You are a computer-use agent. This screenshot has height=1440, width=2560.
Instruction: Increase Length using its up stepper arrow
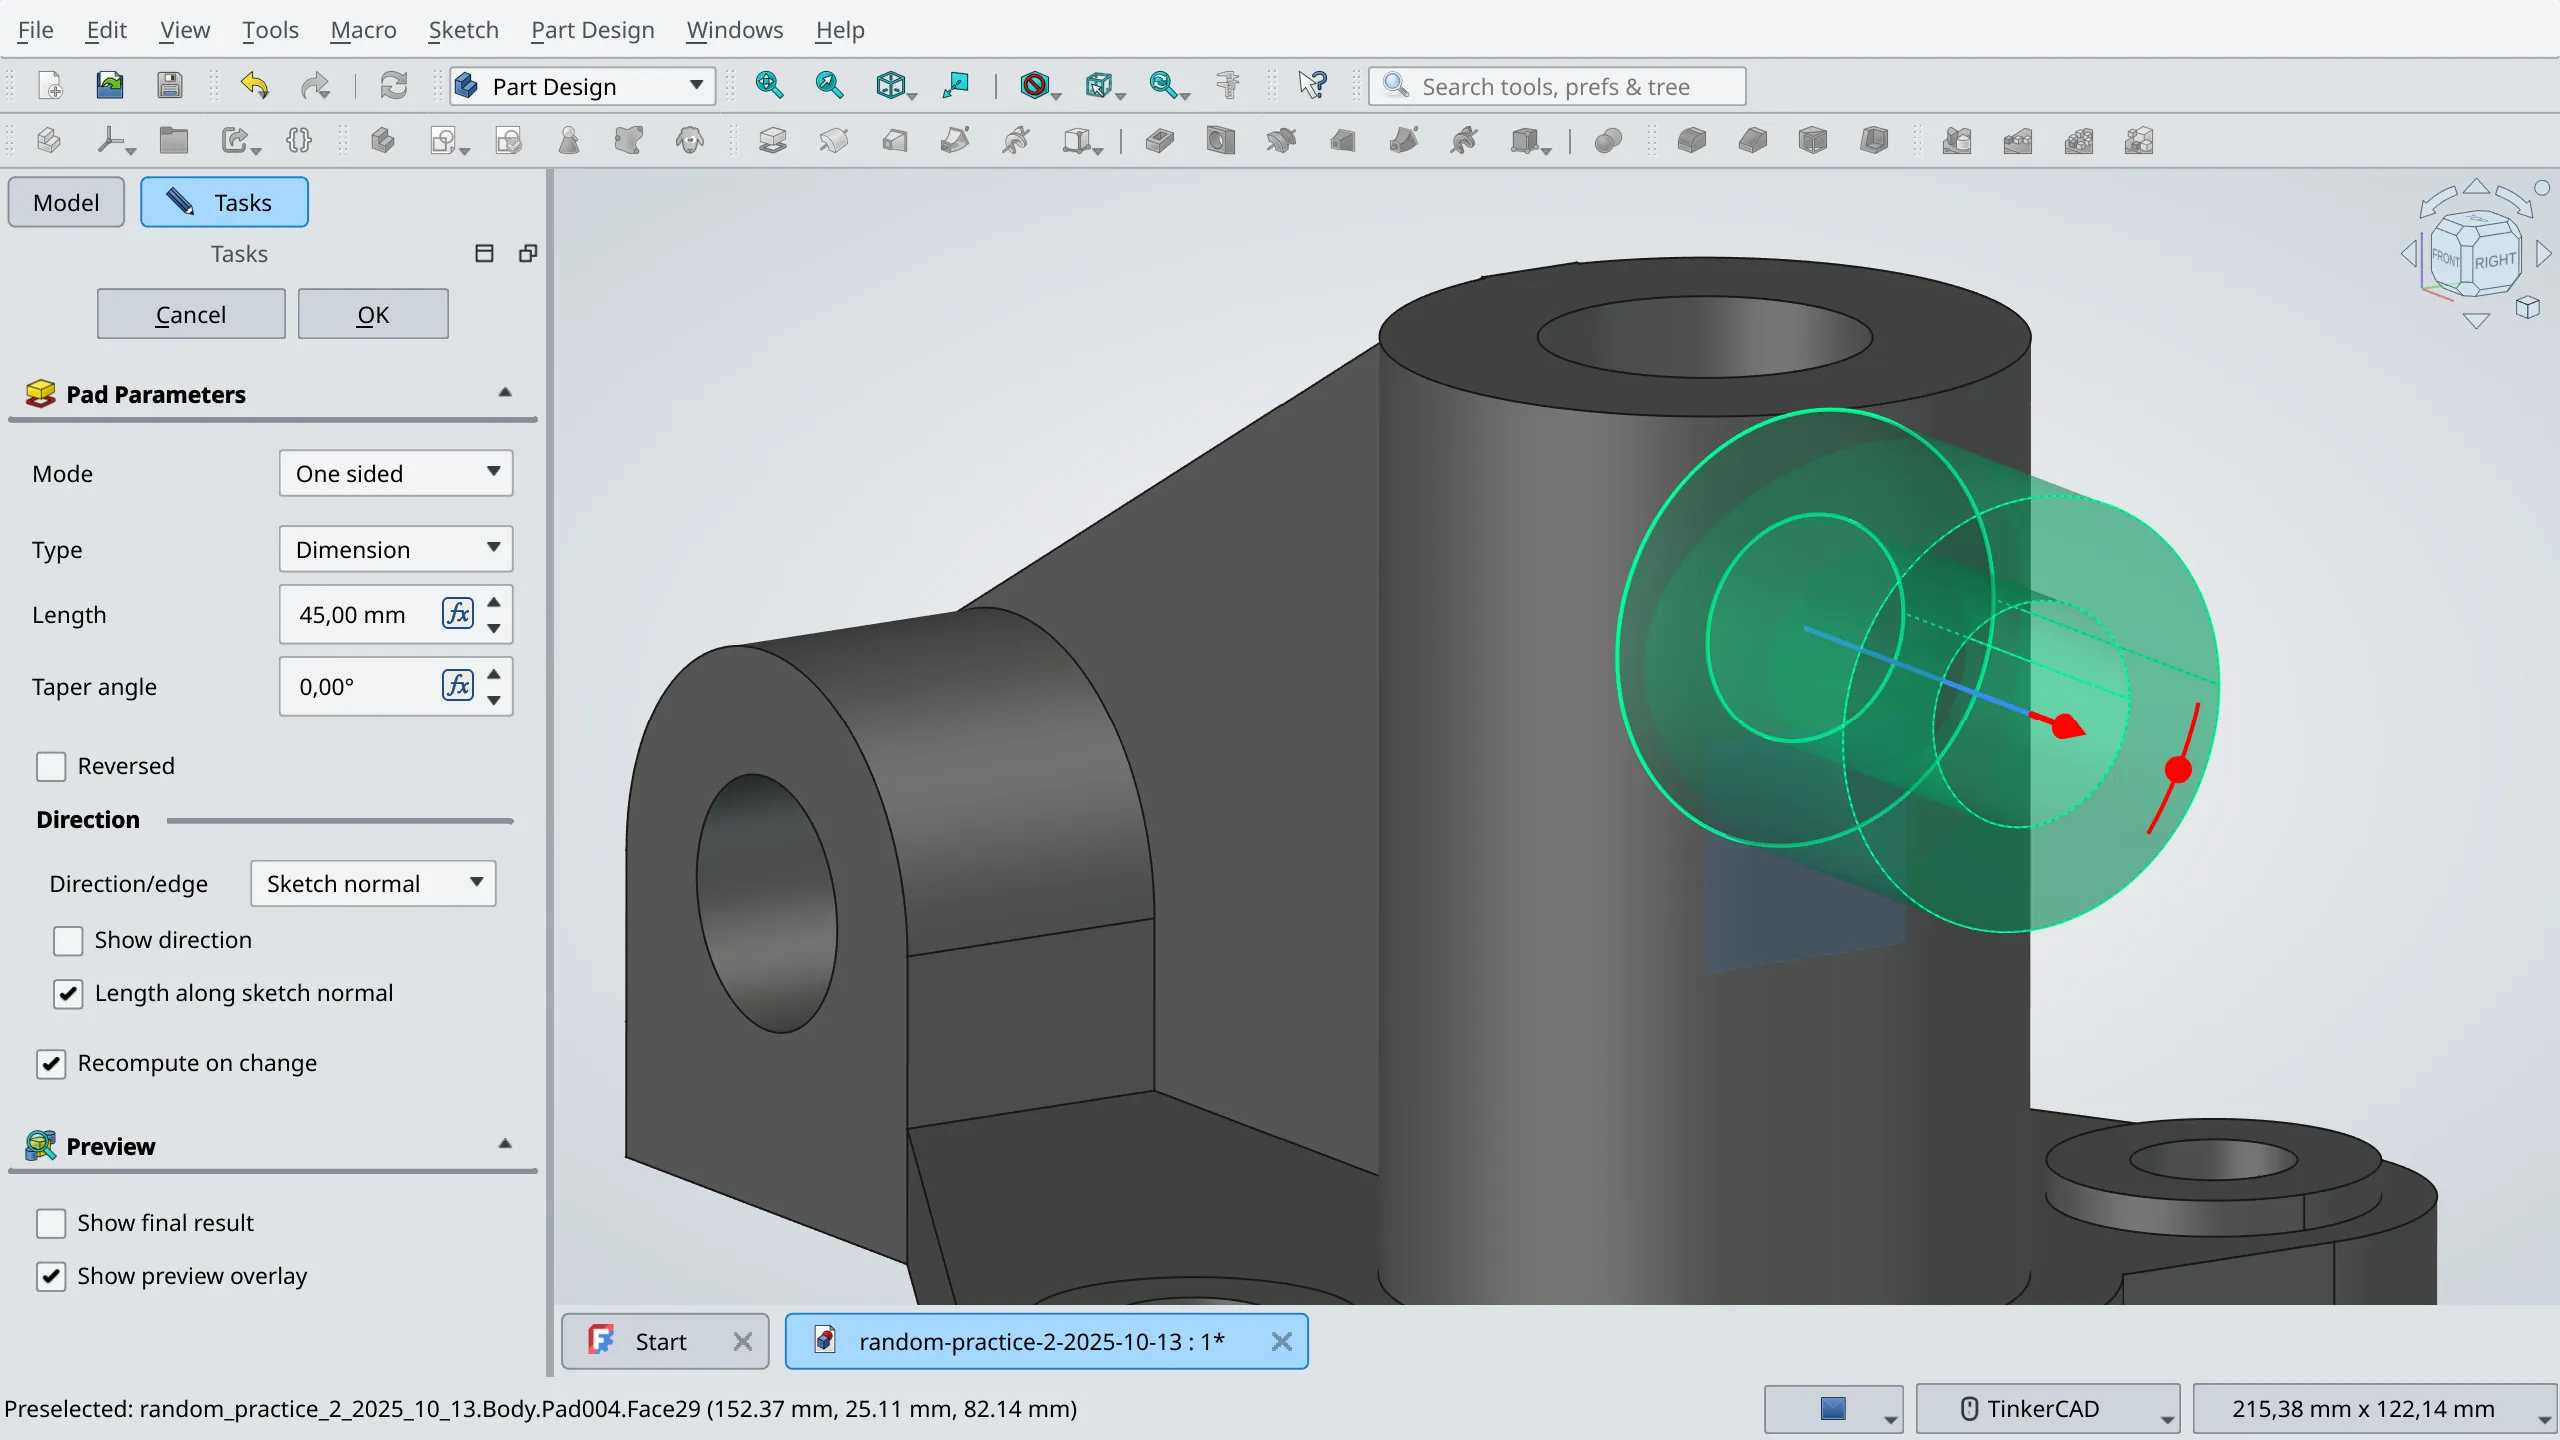click(x=493, y=601)
